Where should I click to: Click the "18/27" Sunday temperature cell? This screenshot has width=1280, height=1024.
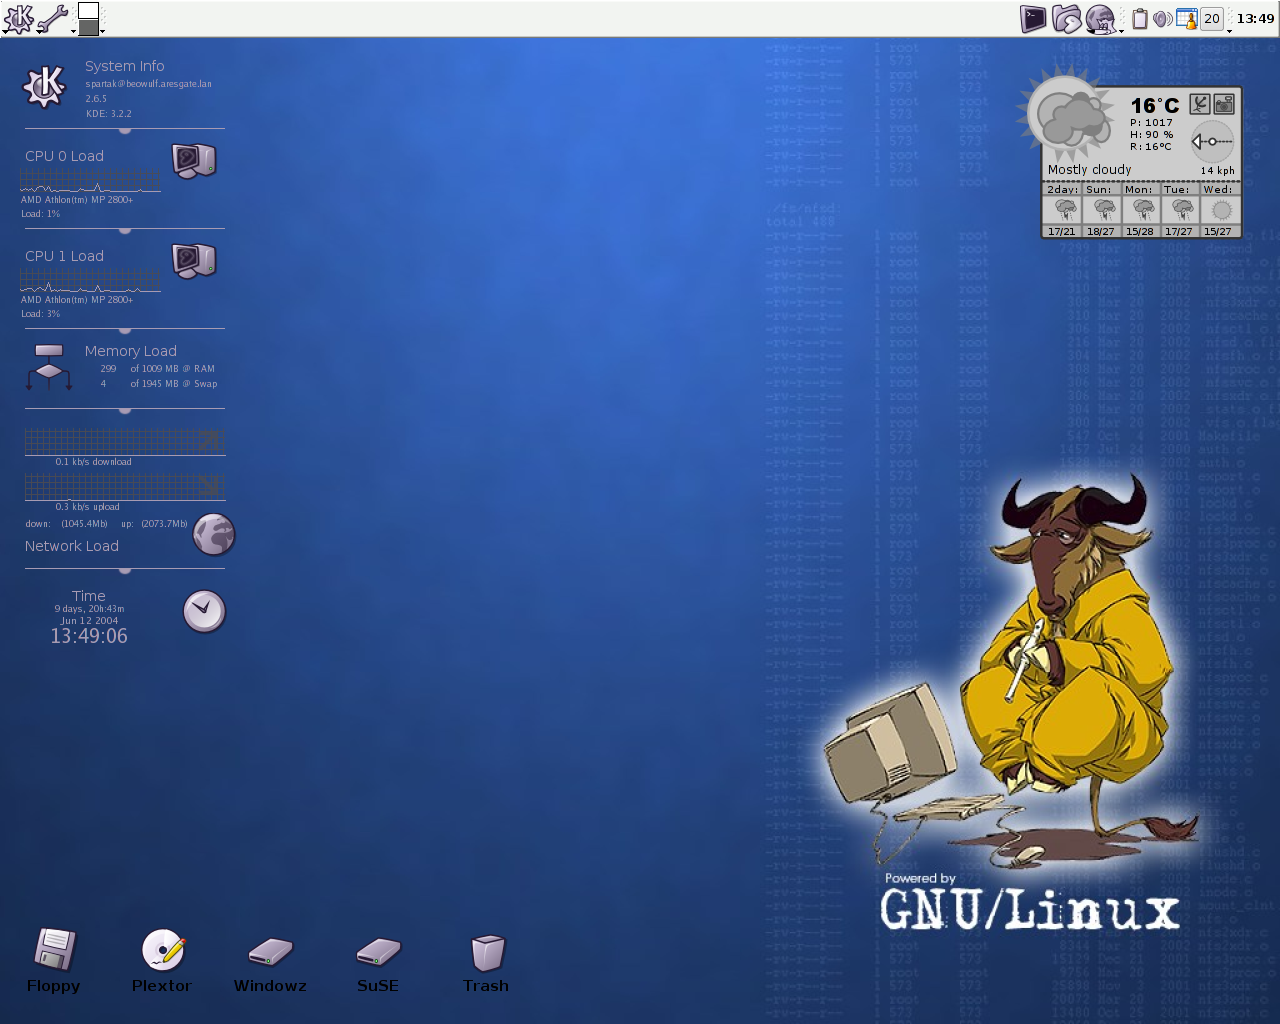pos(1101,231)
